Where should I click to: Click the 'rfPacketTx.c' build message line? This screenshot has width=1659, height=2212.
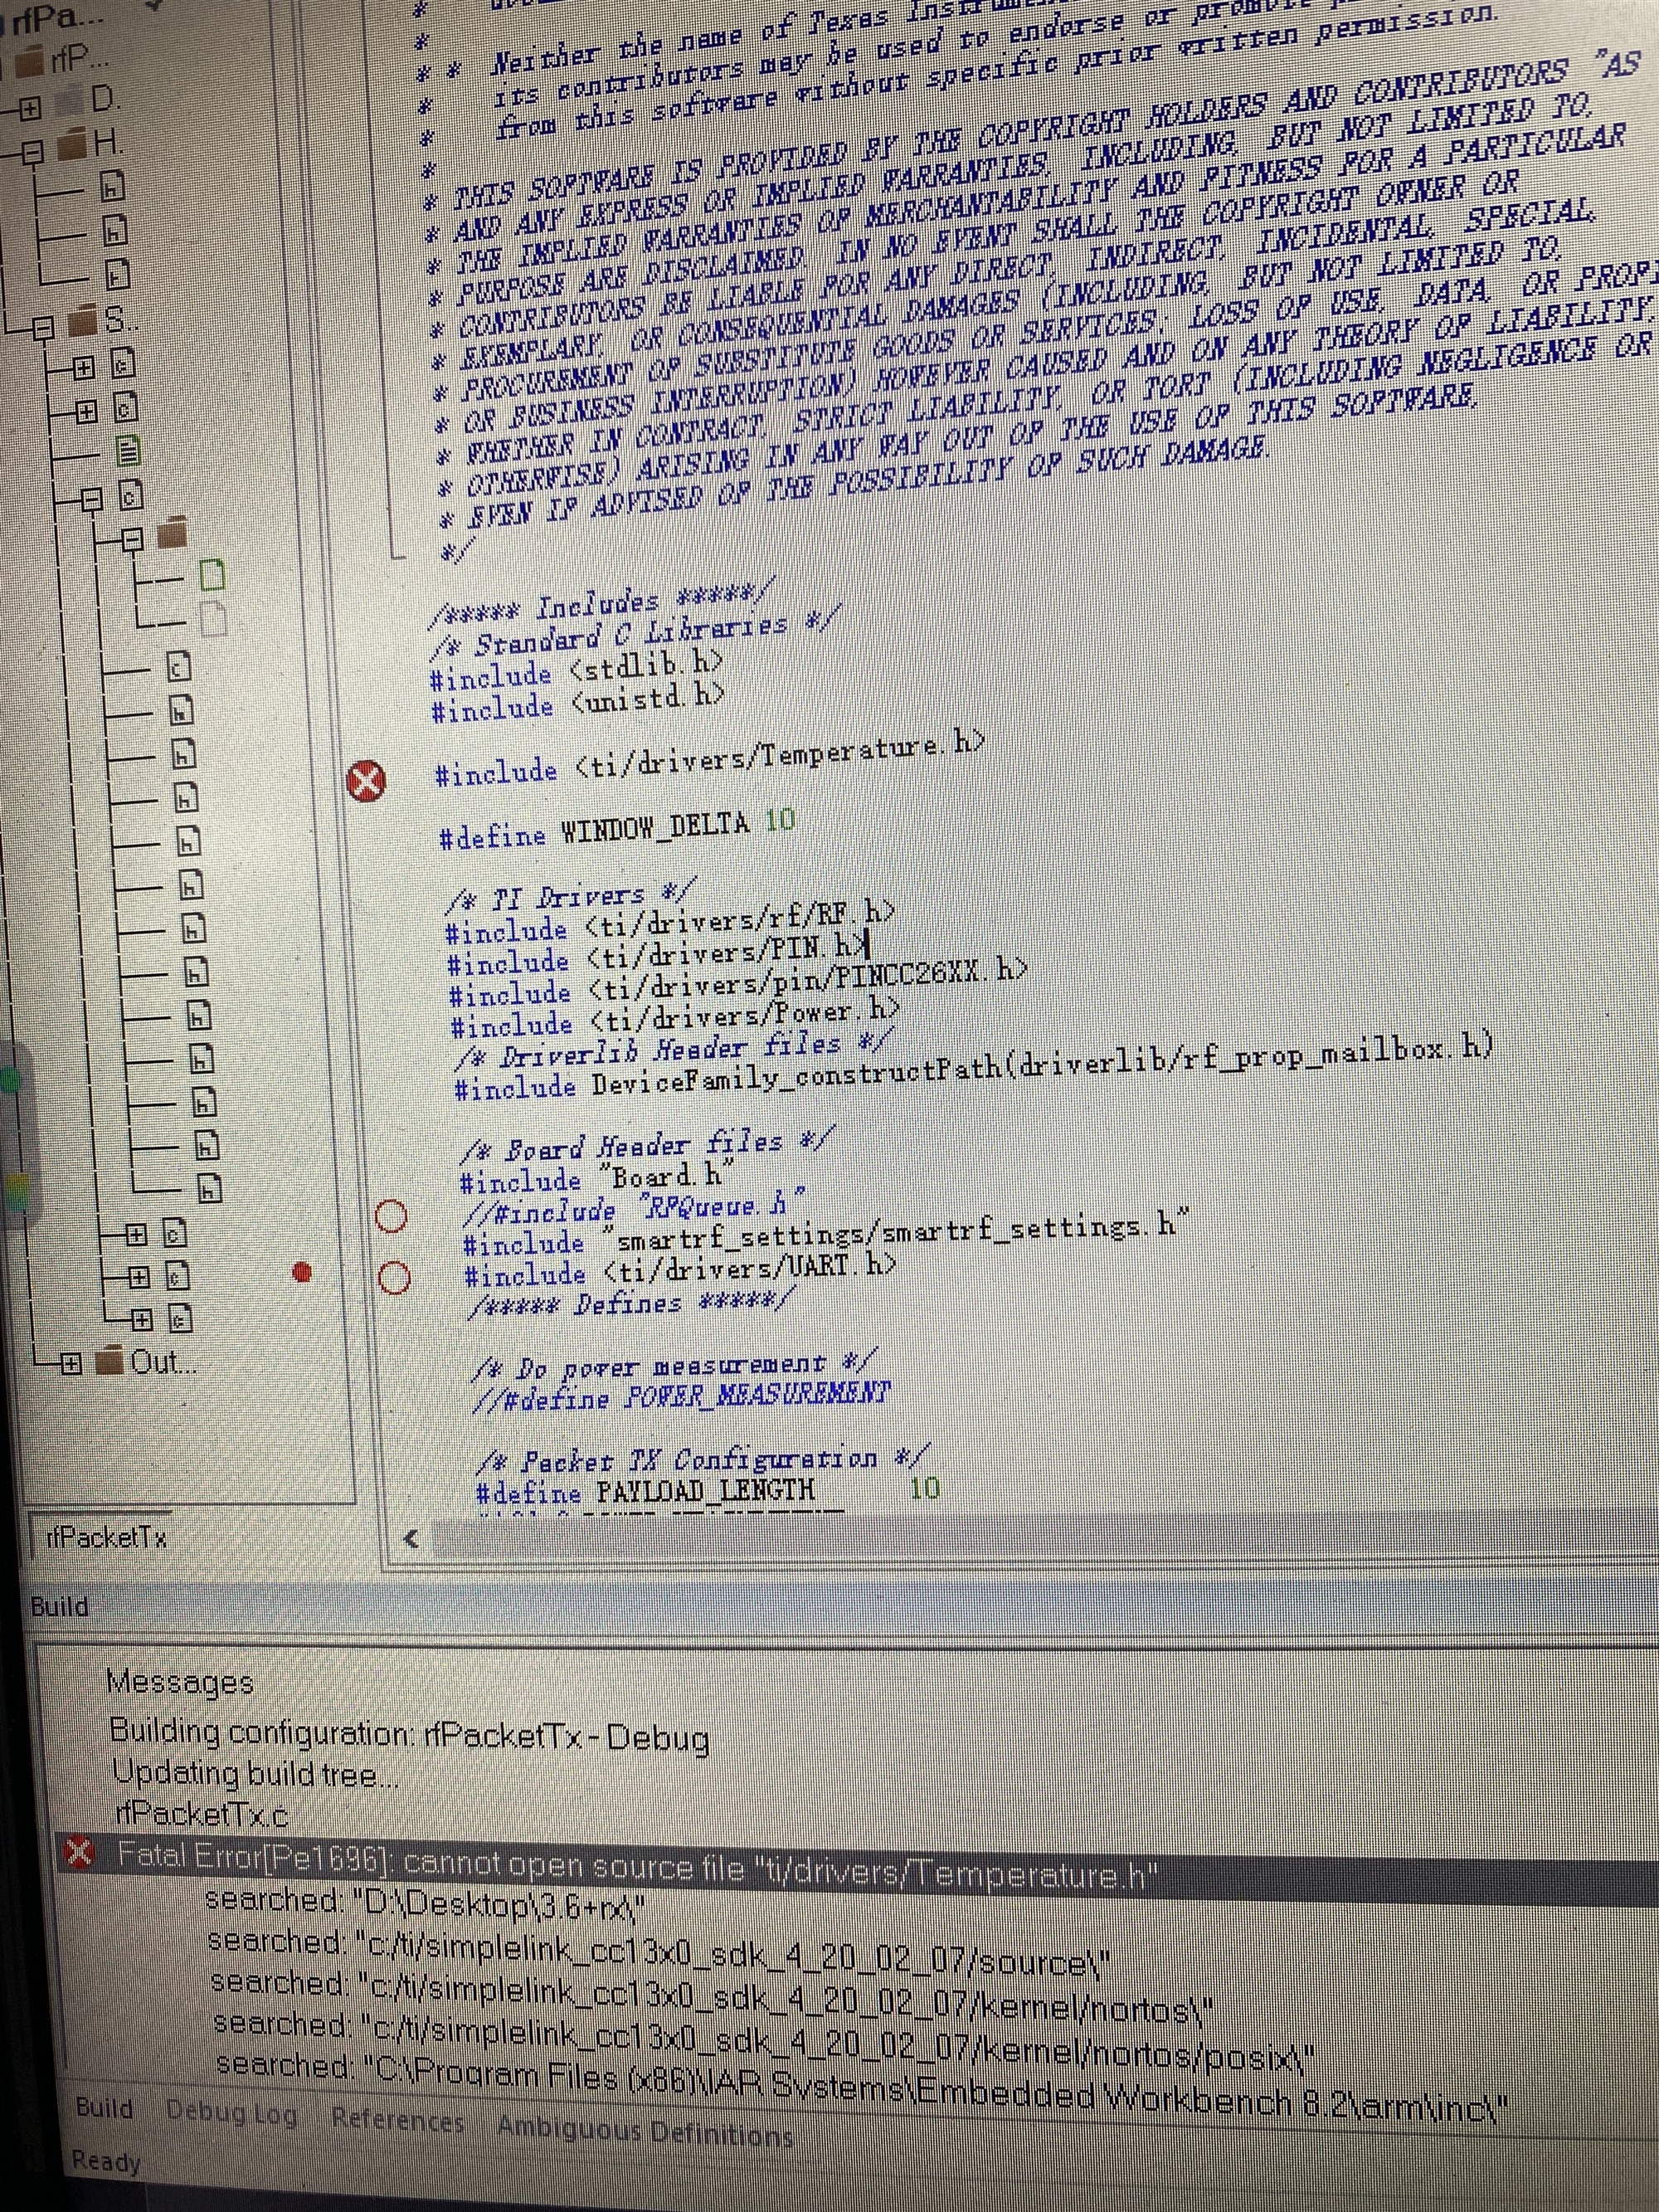click(x=202, y=1813)
